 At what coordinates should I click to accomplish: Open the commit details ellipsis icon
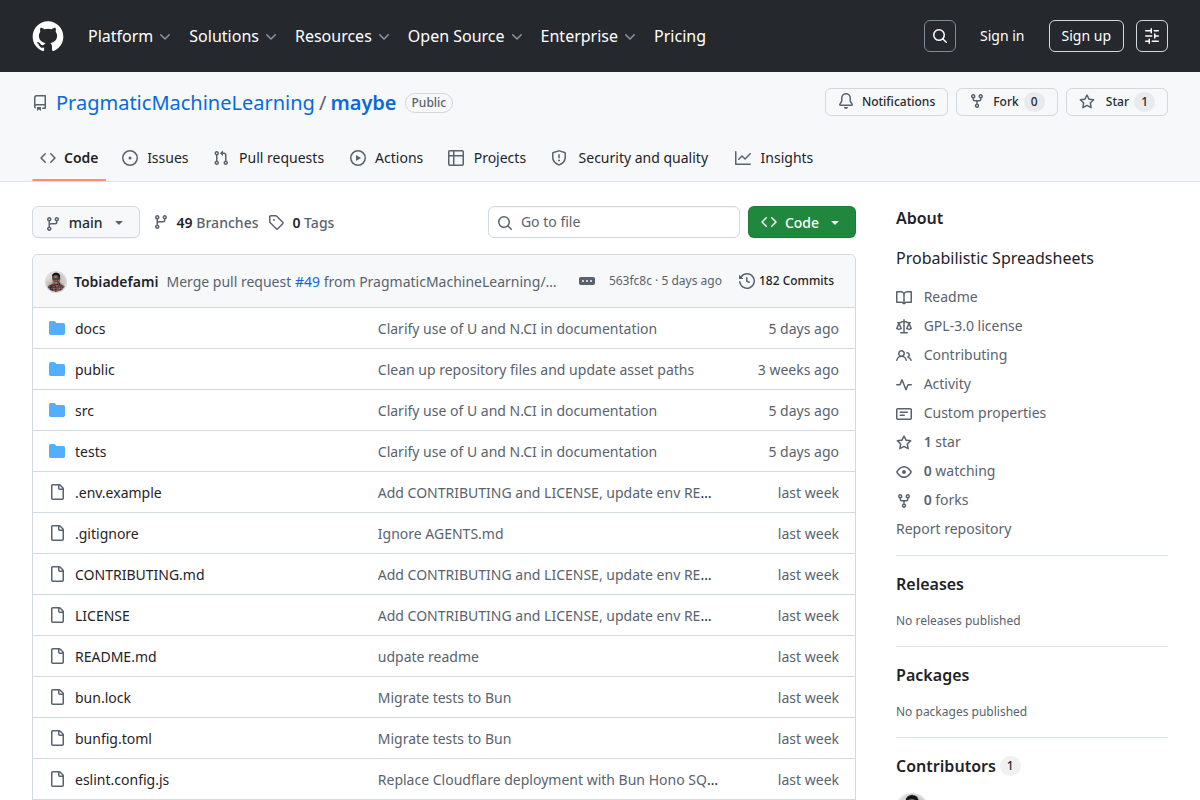point(587,281)
